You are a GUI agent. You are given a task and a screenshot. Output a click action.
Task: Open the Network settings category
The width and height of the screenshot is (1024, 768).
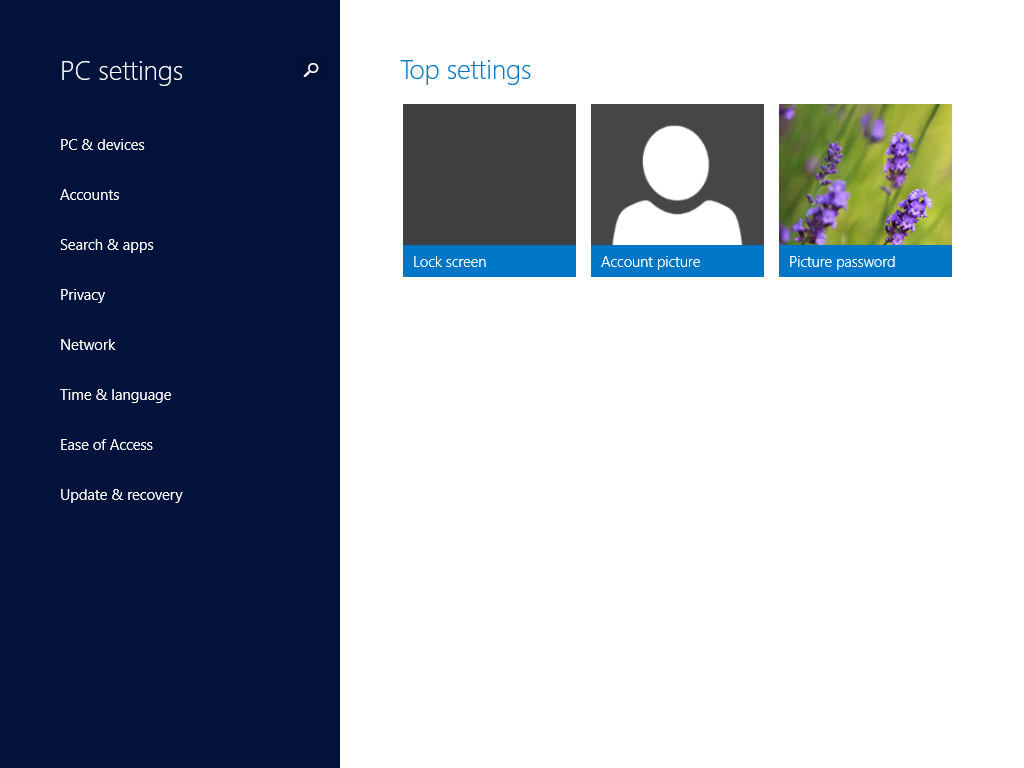click(x=87, y=344)
